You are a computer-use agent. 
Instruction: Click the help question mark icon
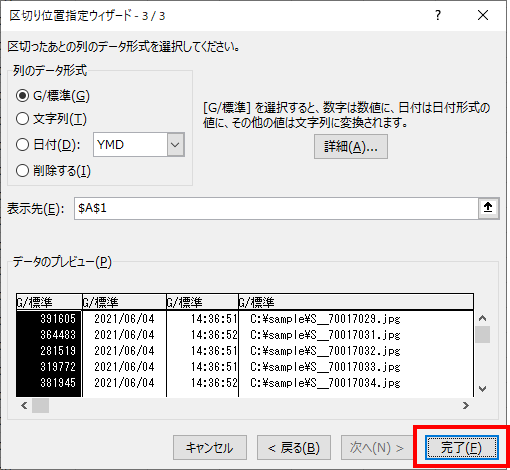438,15
